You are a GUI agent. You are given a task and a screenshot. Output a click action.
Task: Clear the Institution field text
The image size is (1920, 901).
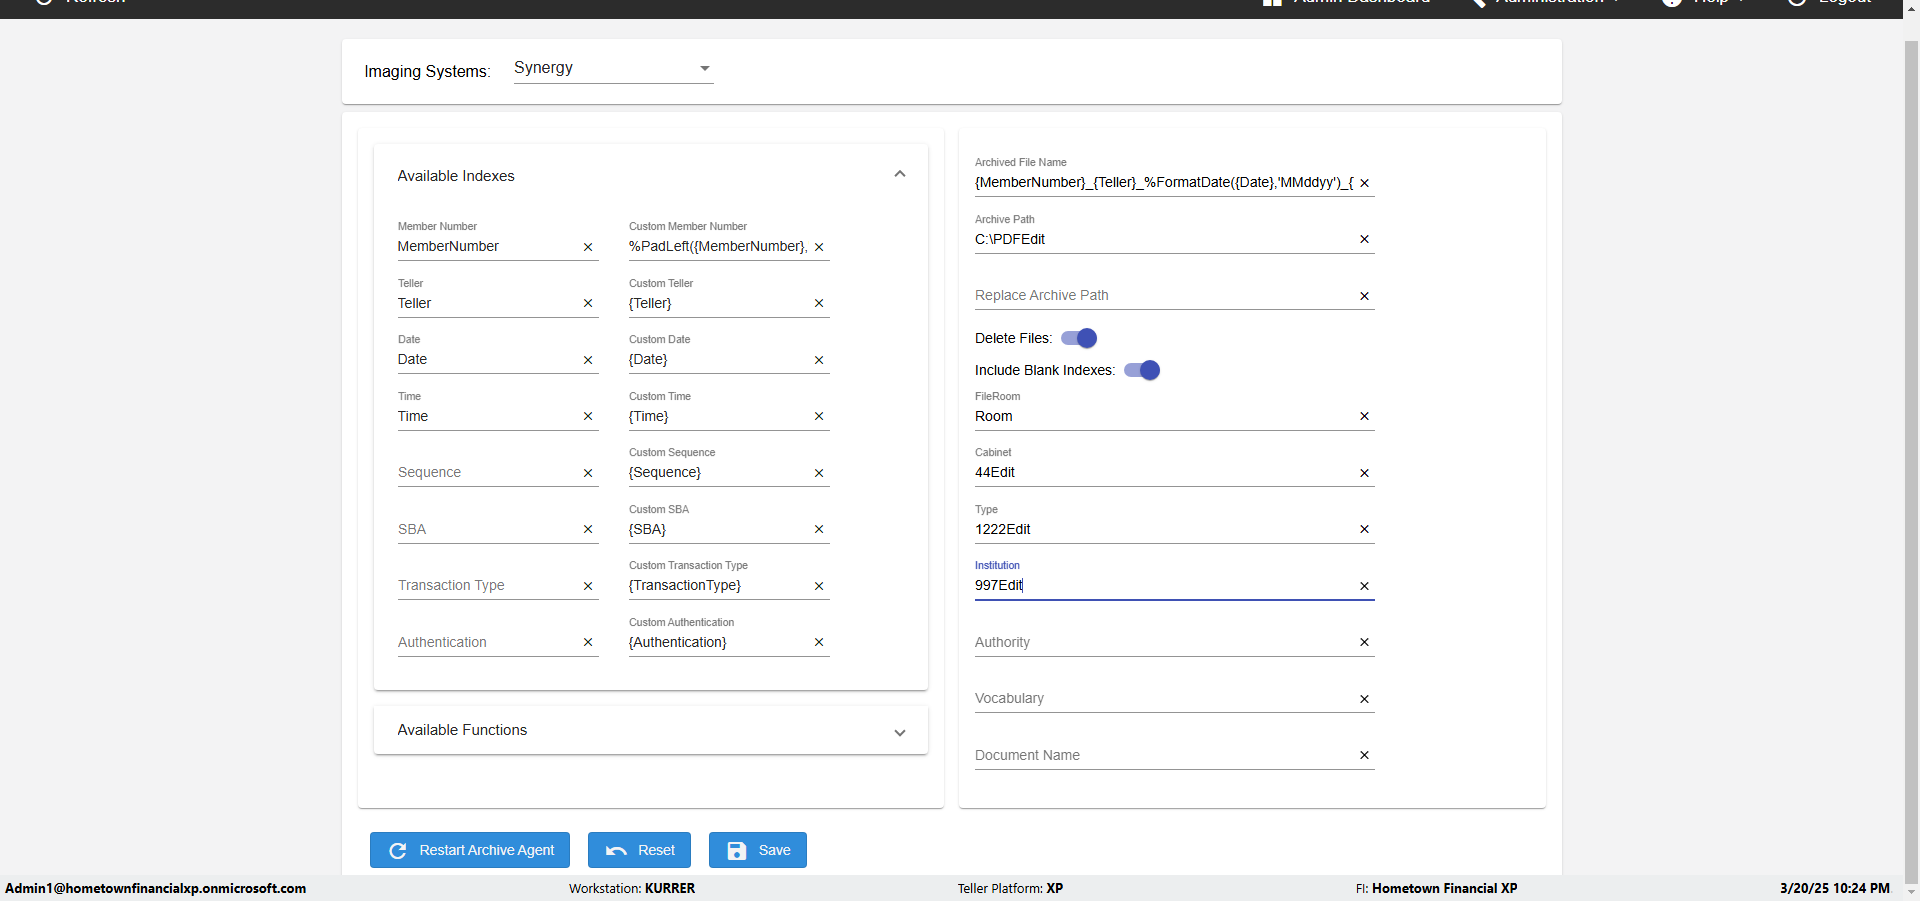pos(1364,586)
